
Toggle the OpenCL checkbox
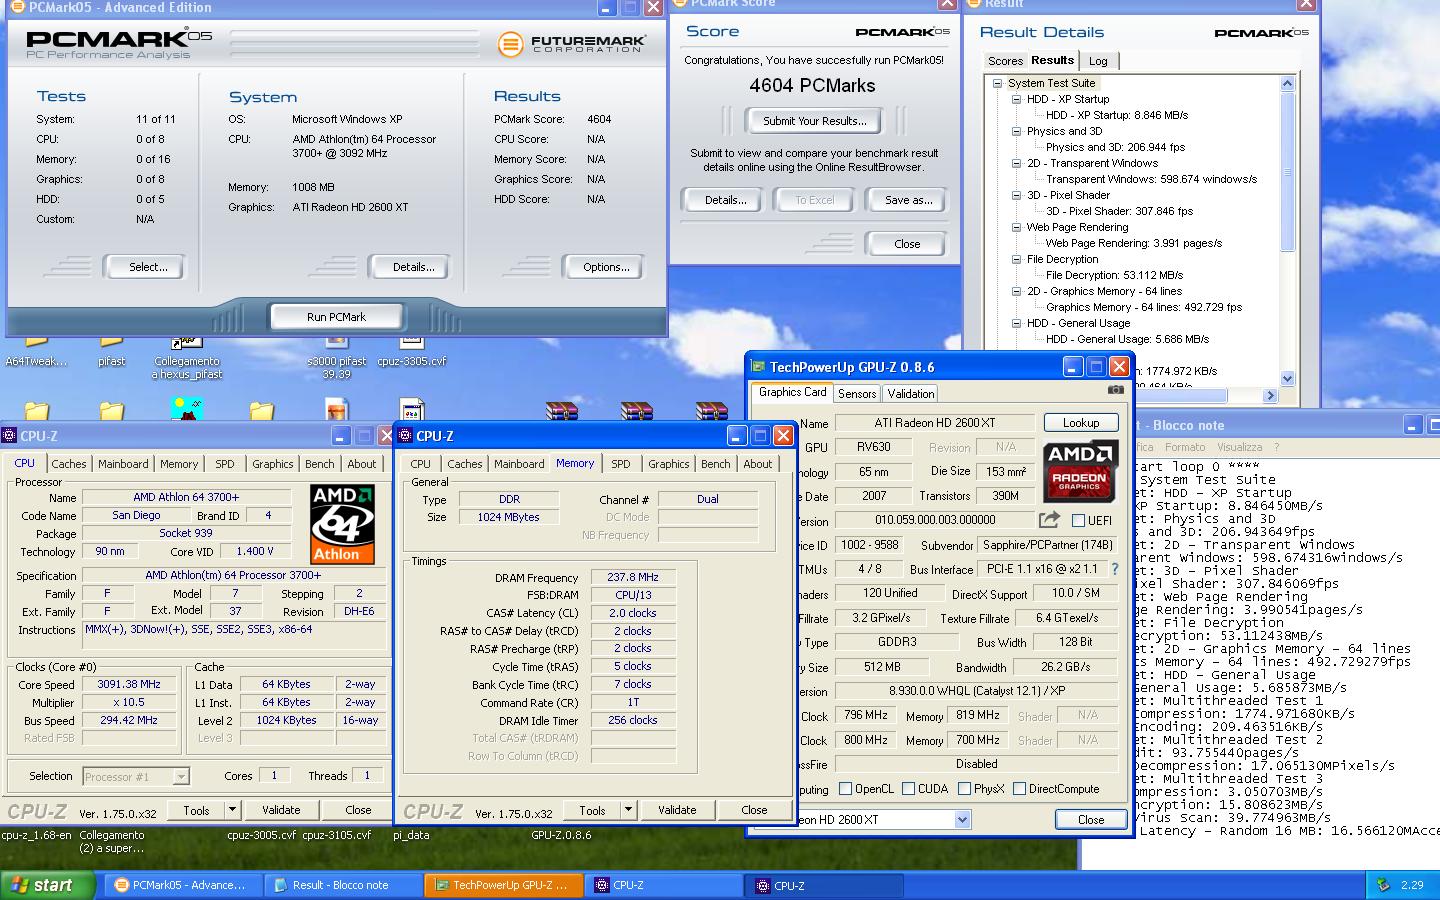click(x=845, y=789)
